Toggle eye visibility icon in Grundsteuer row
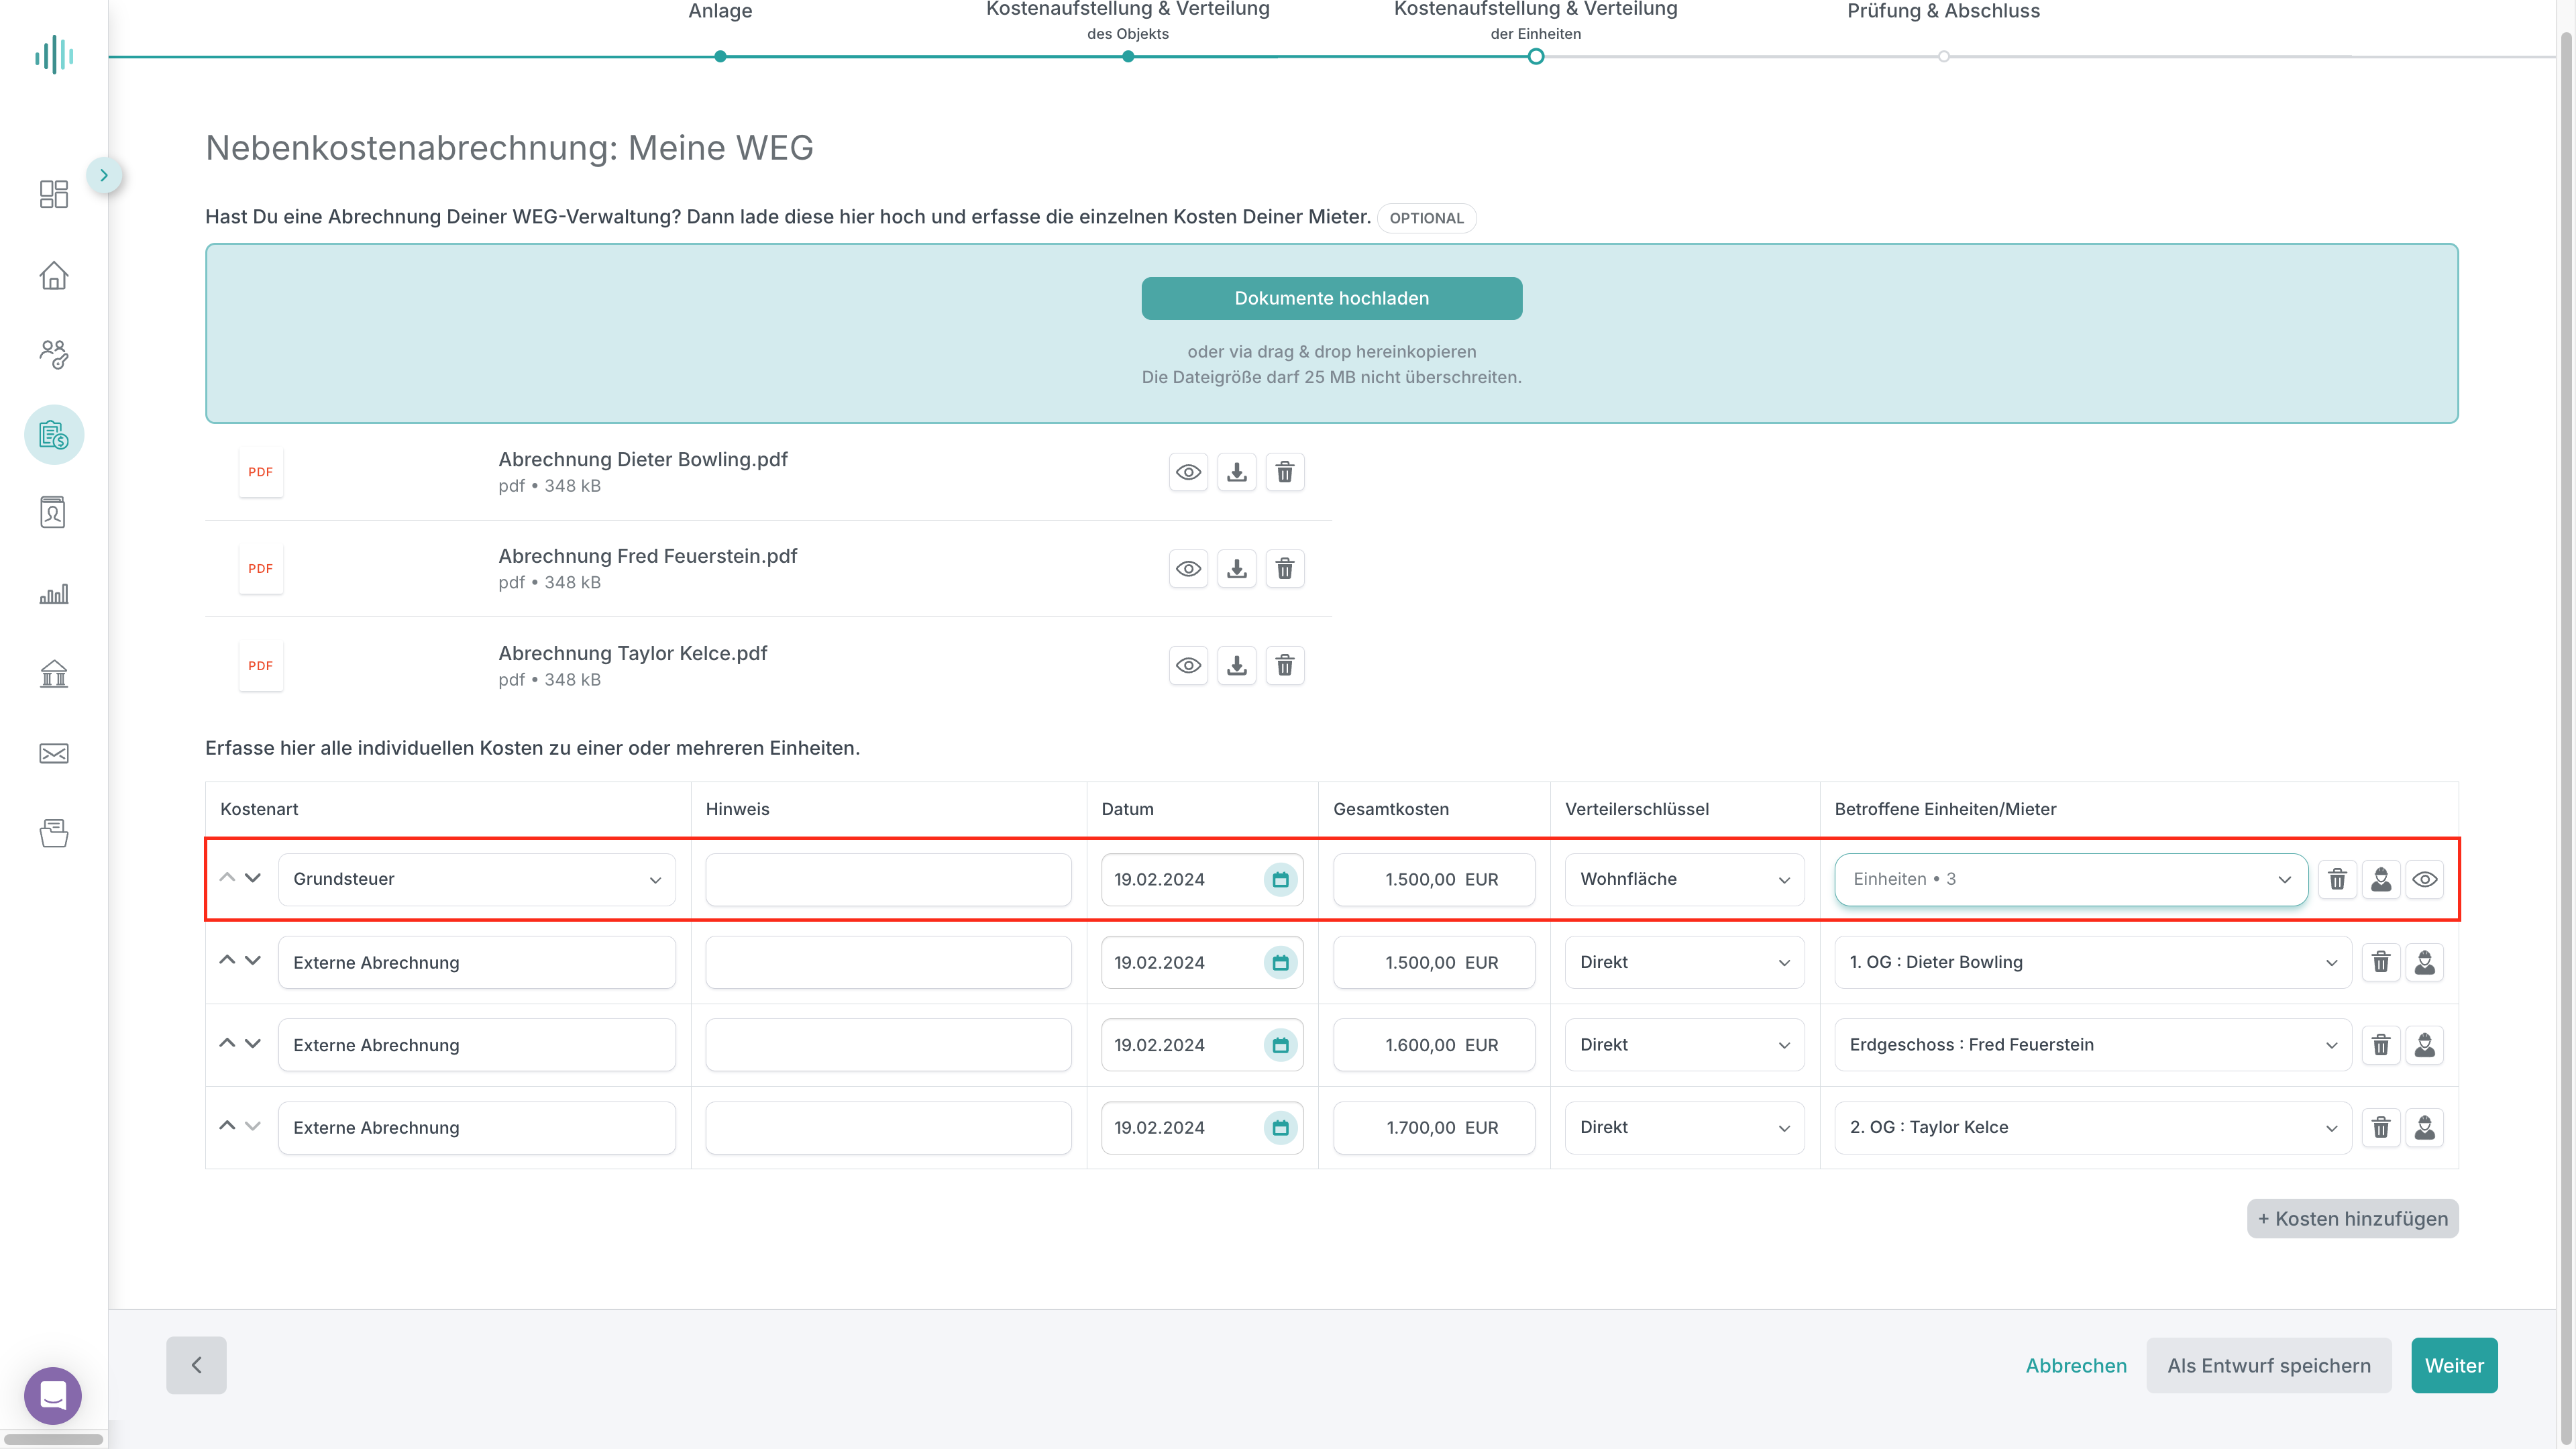Screen dimensions: 2576x1449 pos(2425,880)
